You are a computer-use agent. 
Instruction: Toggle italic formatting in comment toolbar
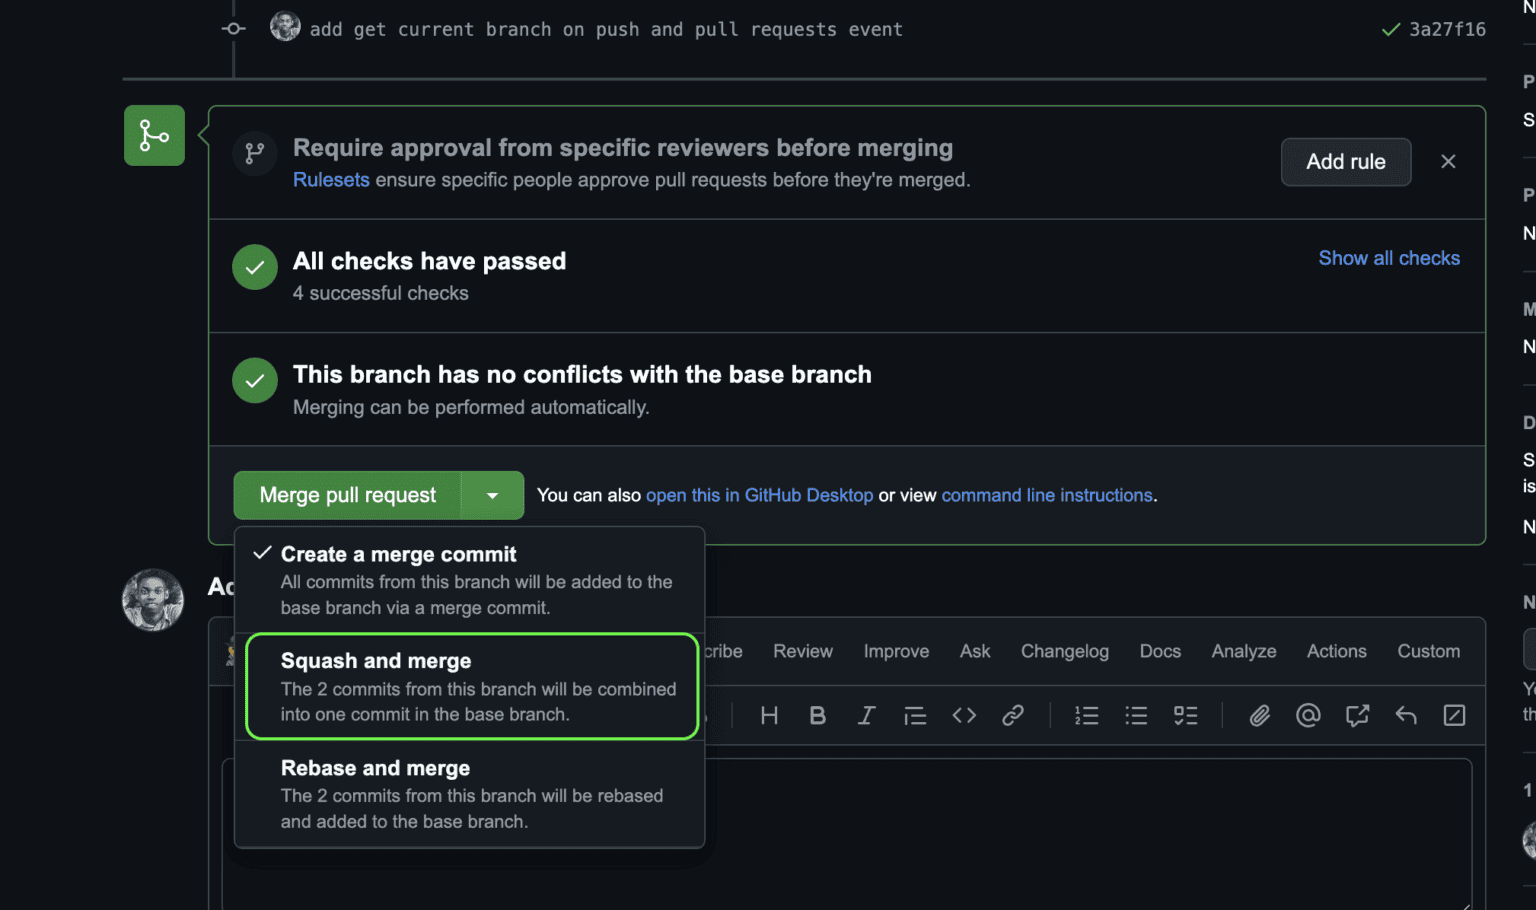[x=866, y=715]
